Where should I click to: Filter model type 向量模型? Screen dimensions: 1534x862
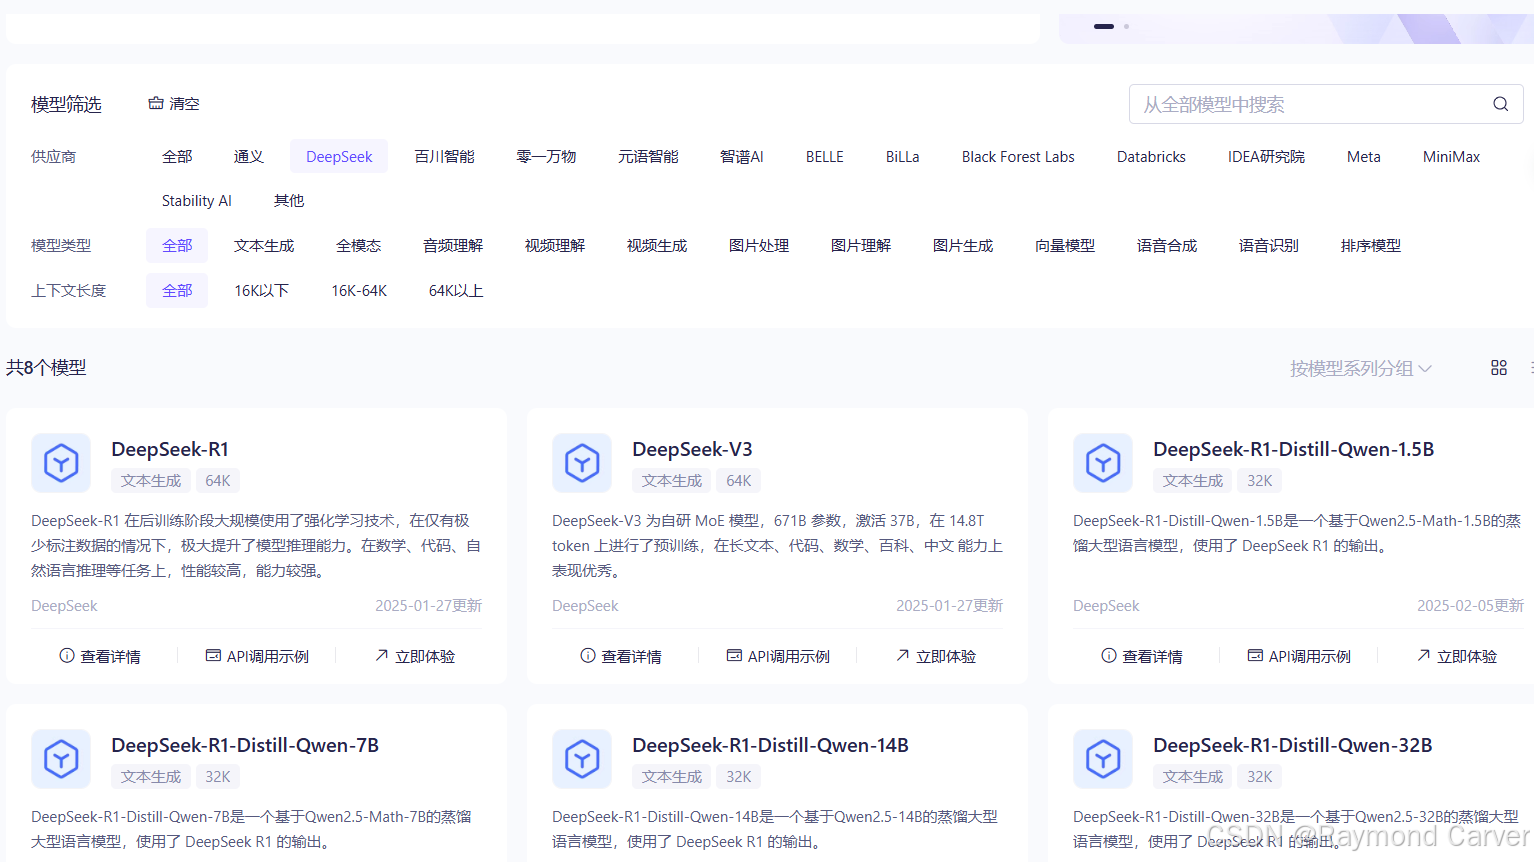[1065, 245]
